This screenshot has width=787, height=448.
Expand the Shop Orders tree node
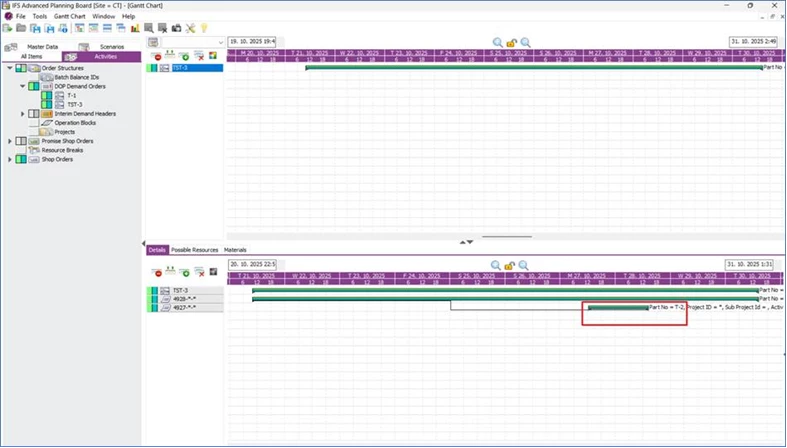point(10,160)
